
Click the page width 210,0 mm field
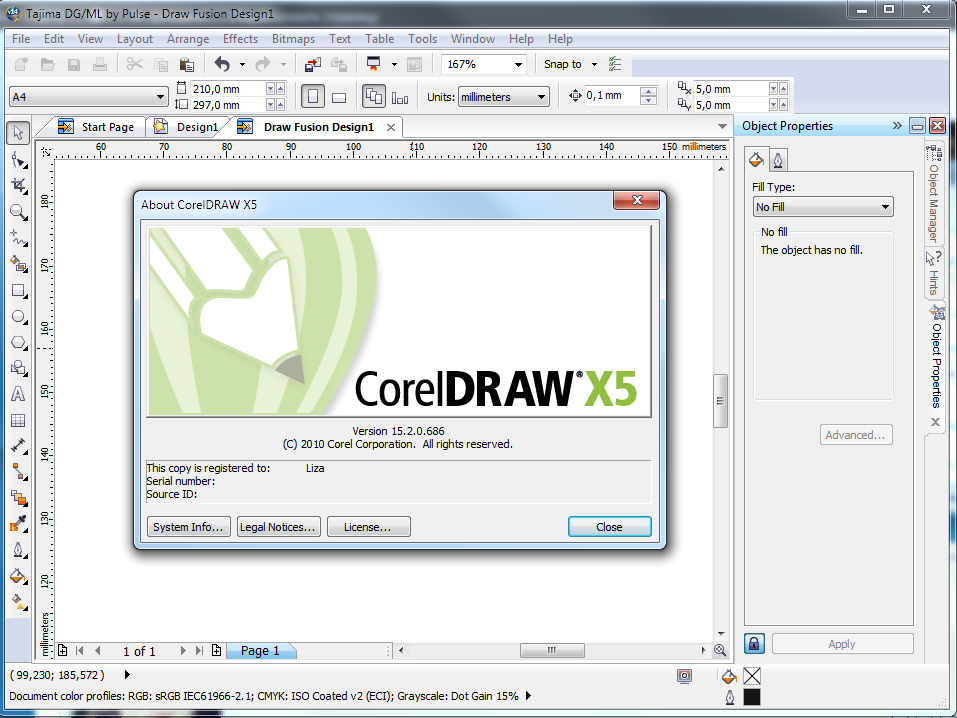228,89
